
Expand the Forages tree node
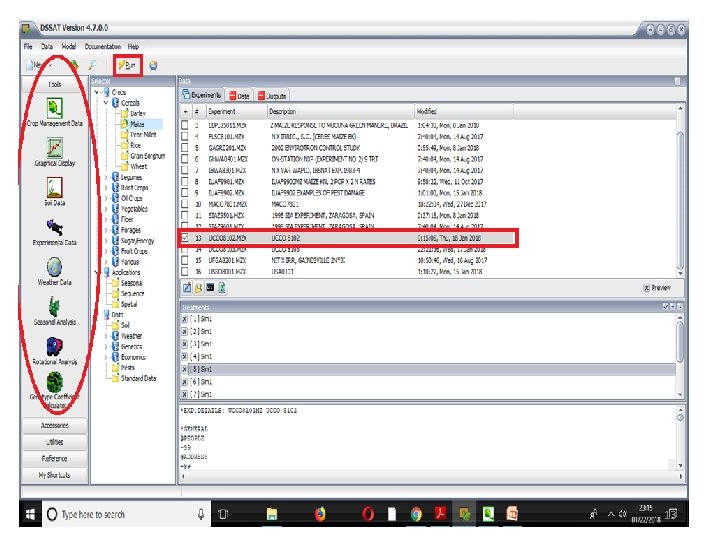tap(106, 230)
